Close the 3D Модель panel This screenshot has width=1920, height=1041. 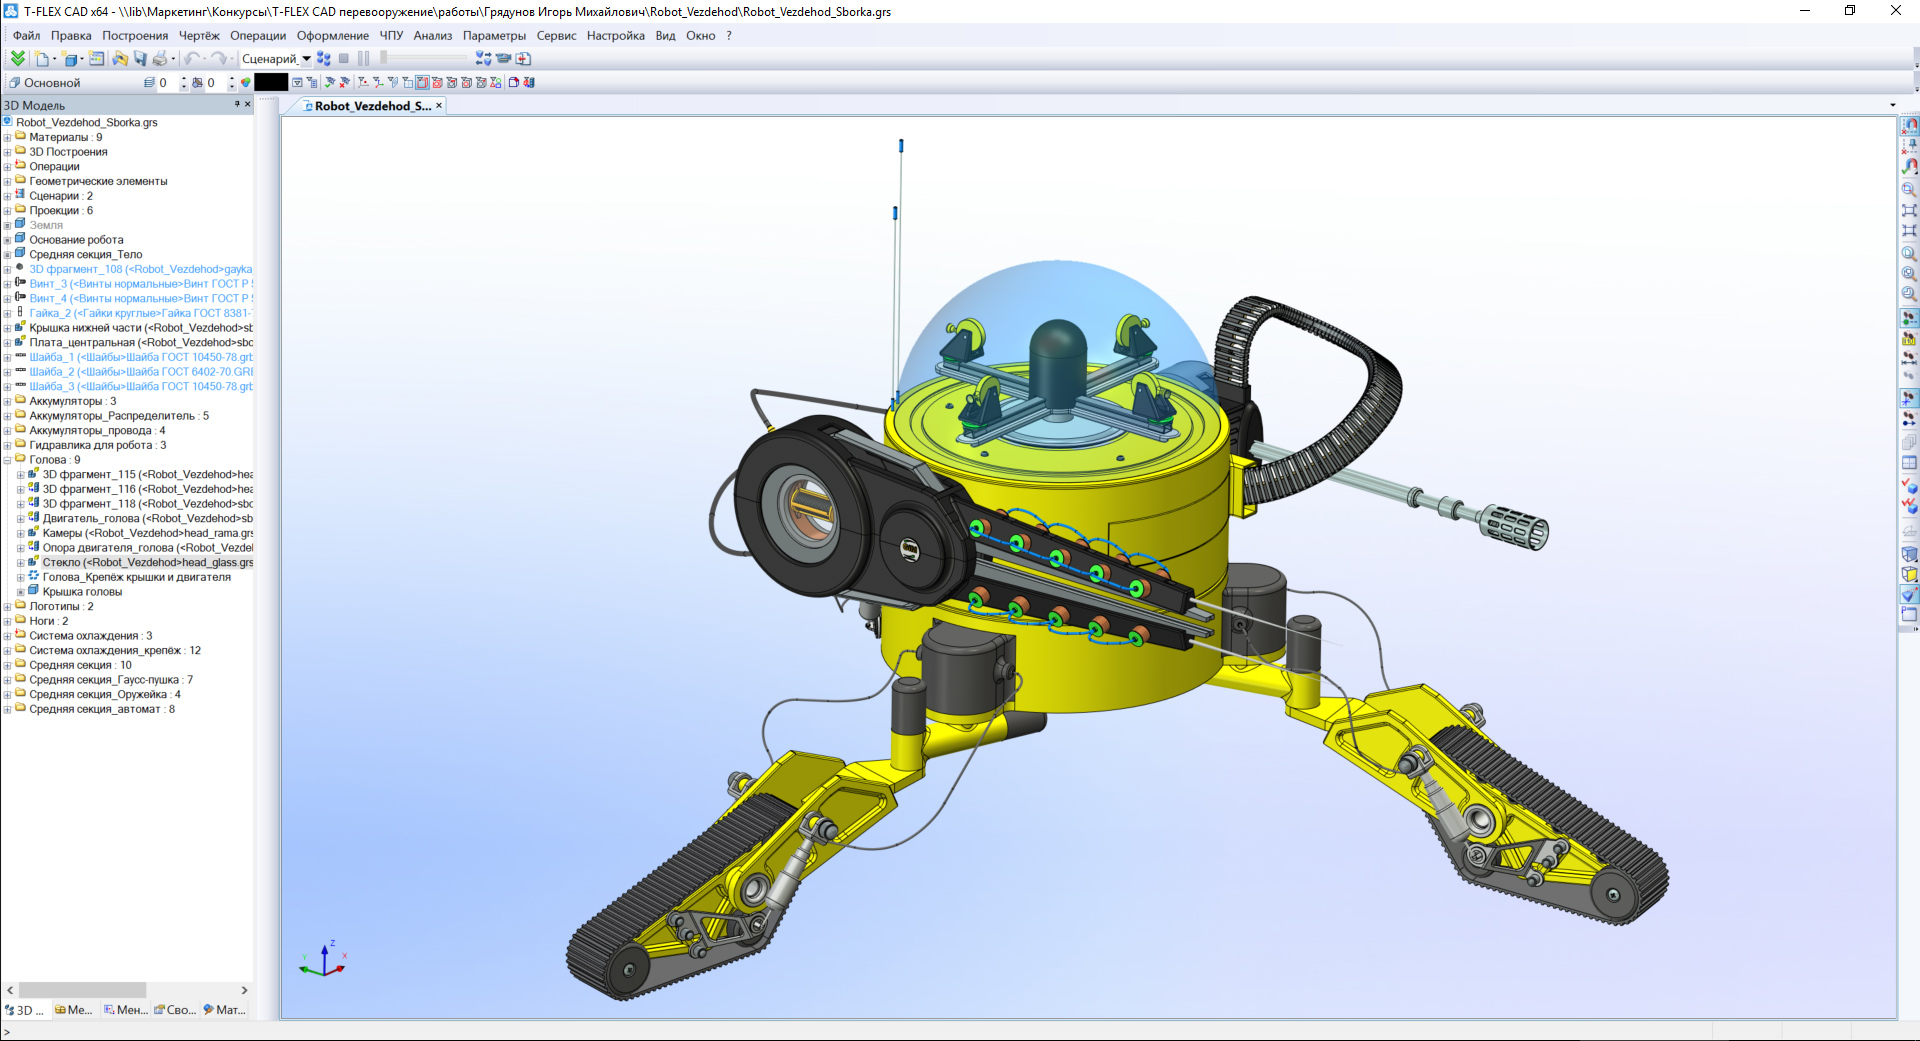click(x=248, y=104)
